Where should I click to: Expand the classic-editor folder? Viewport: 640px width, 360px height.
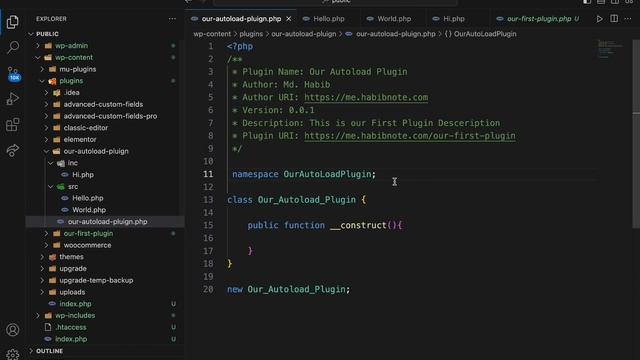[x=46, y=128]
